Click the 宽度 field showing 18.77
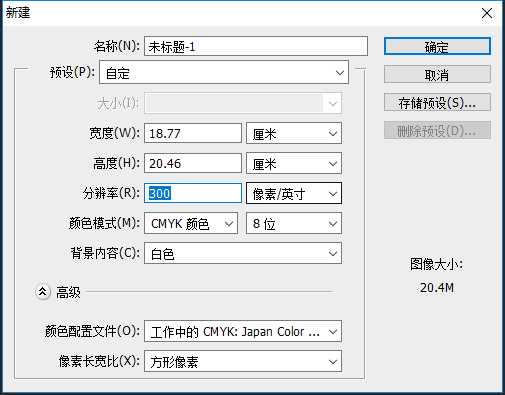The width and height of the screenshot is (505, 395). (x=193, y=133)
